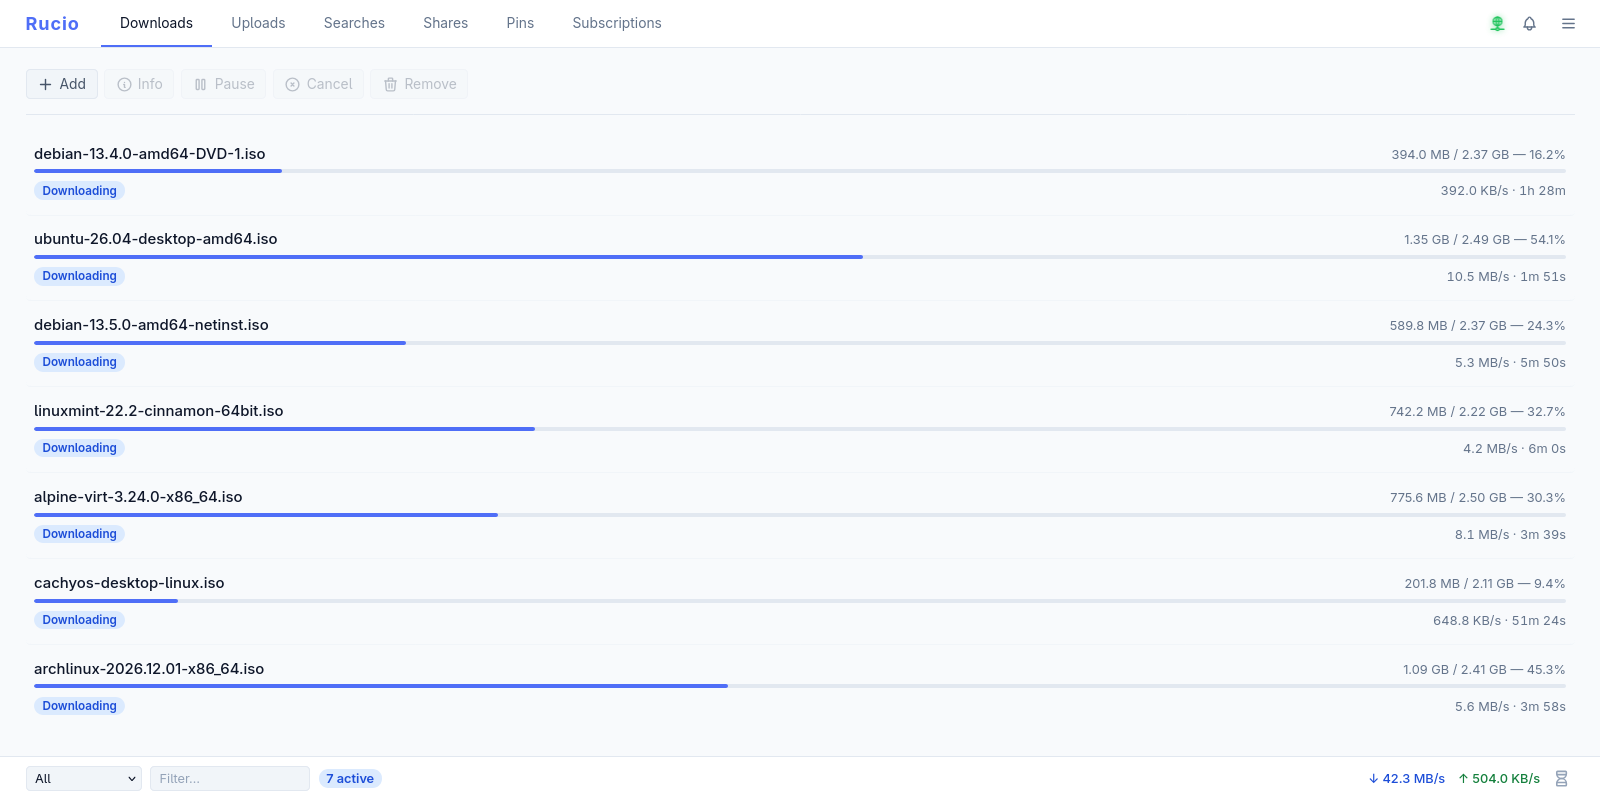Select linuxmint-22.2-cinnamon-64bit.iso
Screen dimensions: 1600x800
pos(159,411)
